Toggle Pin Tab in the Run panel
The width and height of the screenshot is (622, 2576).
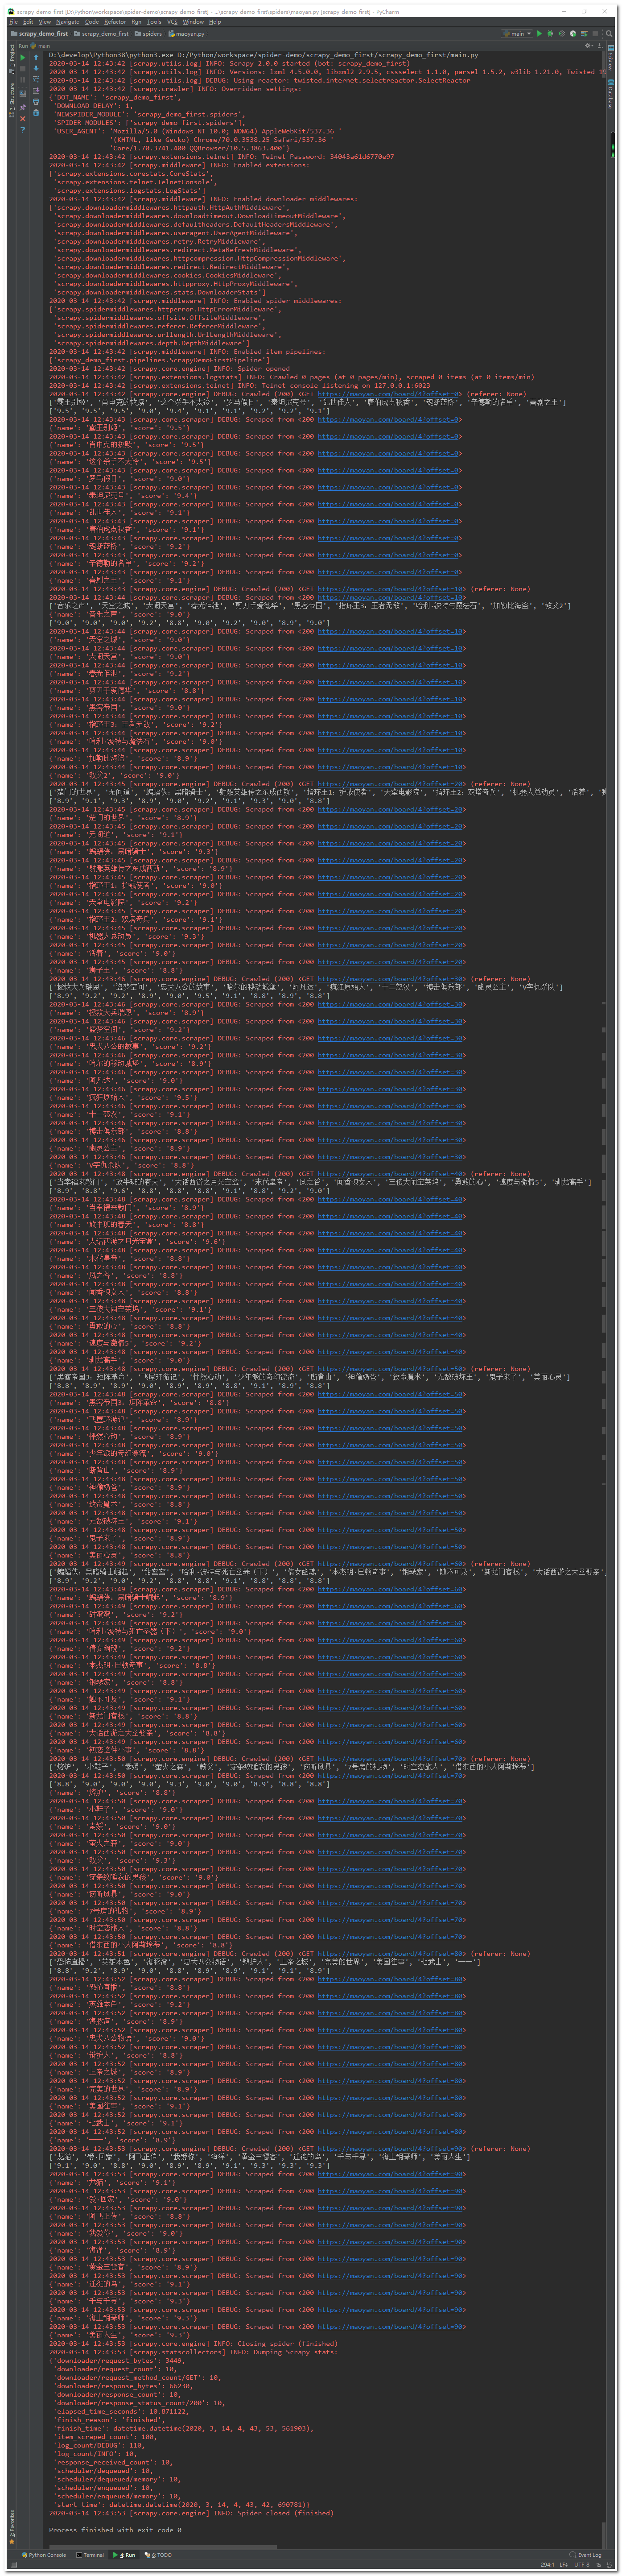click(x=23, y=107)
